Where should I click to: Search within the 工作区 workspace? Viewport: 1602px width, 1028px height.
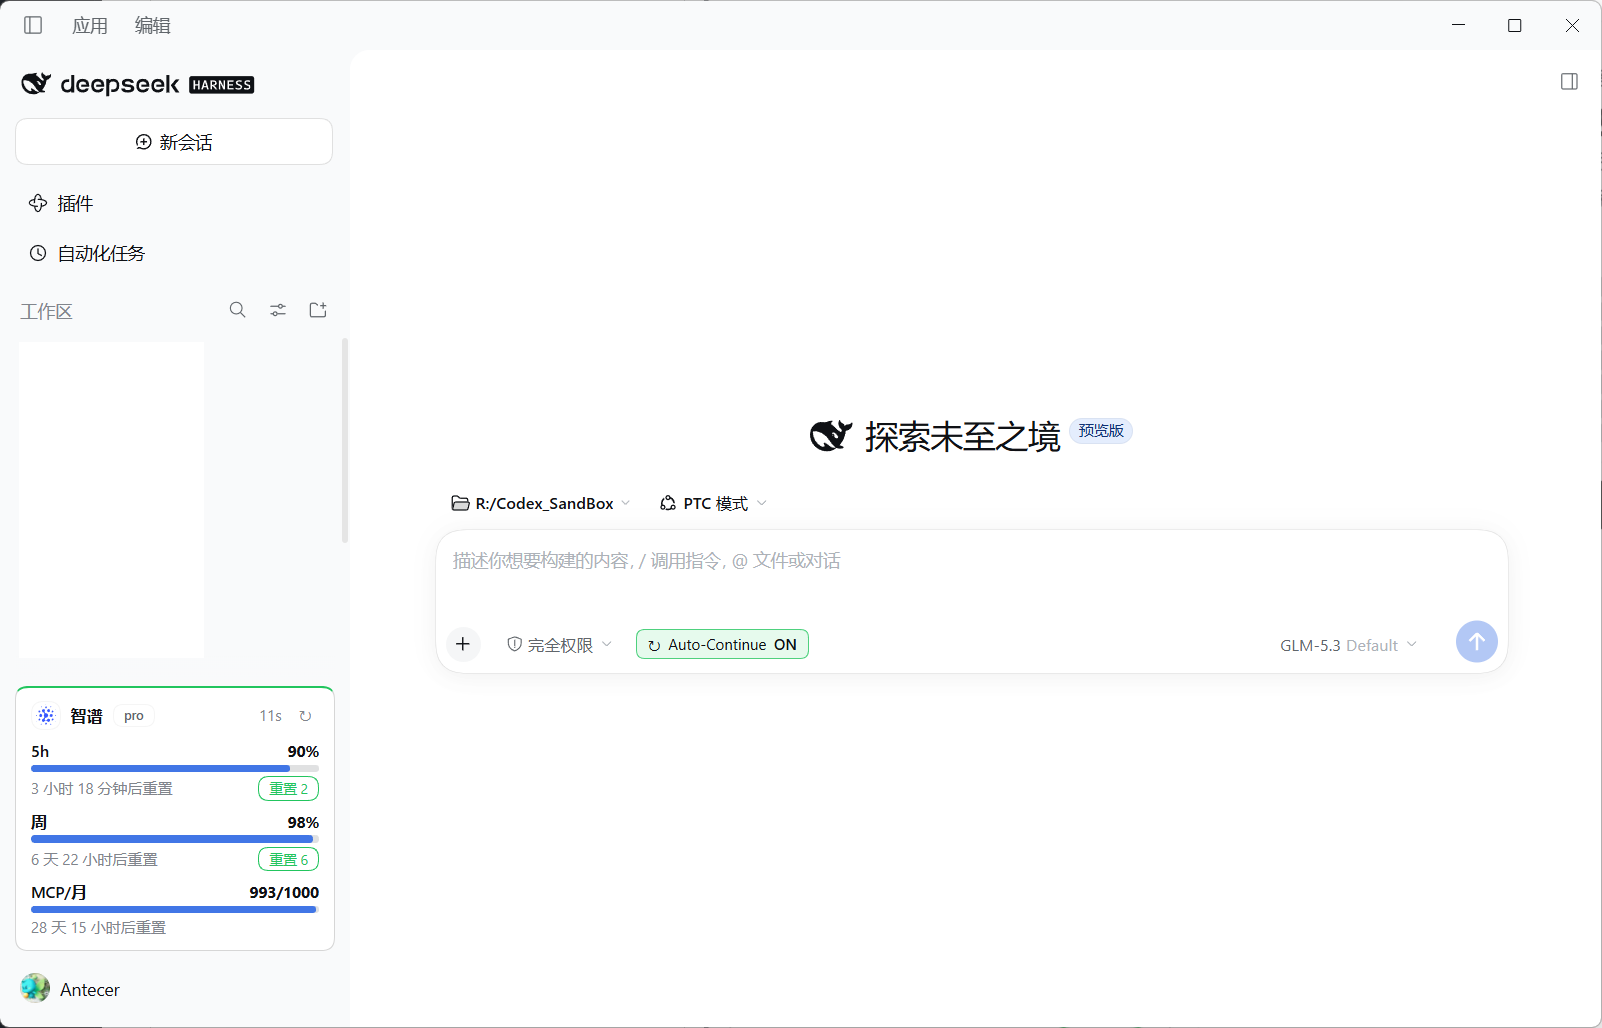click(237, 310)
